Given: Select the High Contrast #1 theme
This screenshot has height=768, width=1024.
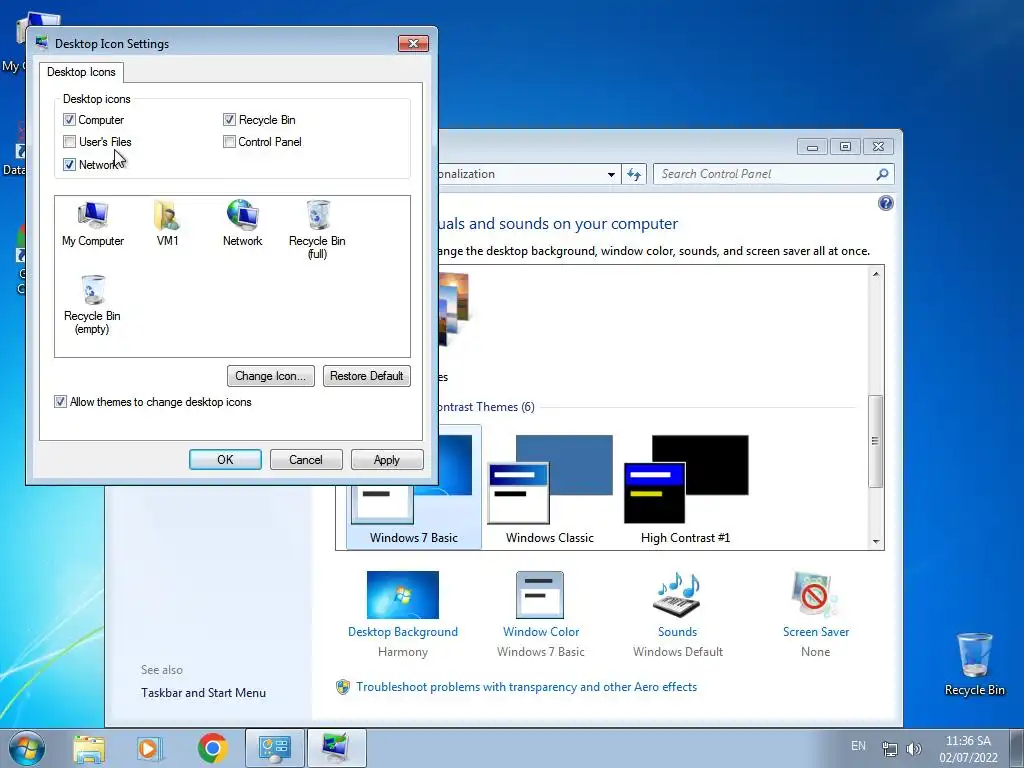Looking at the screenshot, I should pos(686,489).
